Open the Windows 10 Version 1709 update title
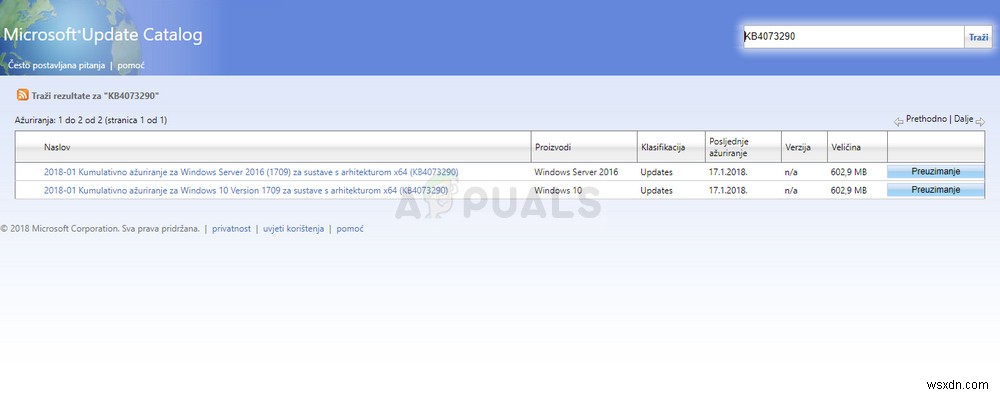This screenshot has width=1000, height=395. (246, 190)
